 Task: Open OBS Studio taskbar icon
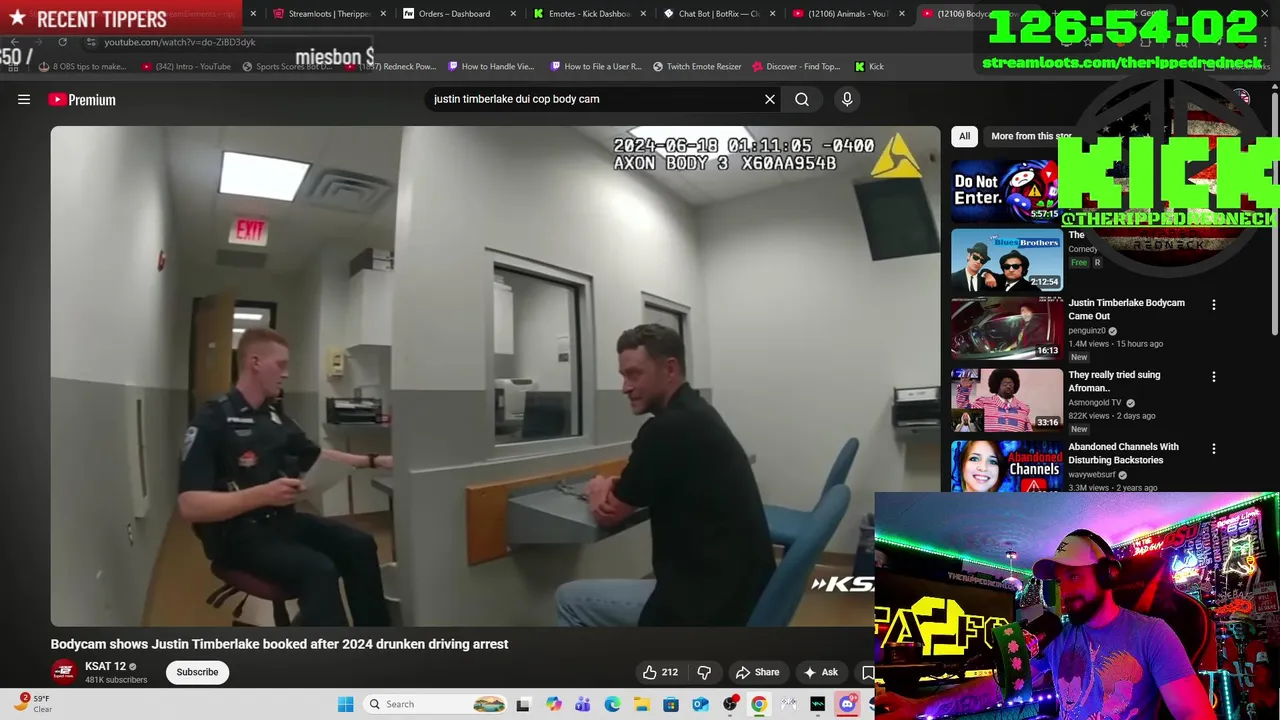tap(730, 704)
